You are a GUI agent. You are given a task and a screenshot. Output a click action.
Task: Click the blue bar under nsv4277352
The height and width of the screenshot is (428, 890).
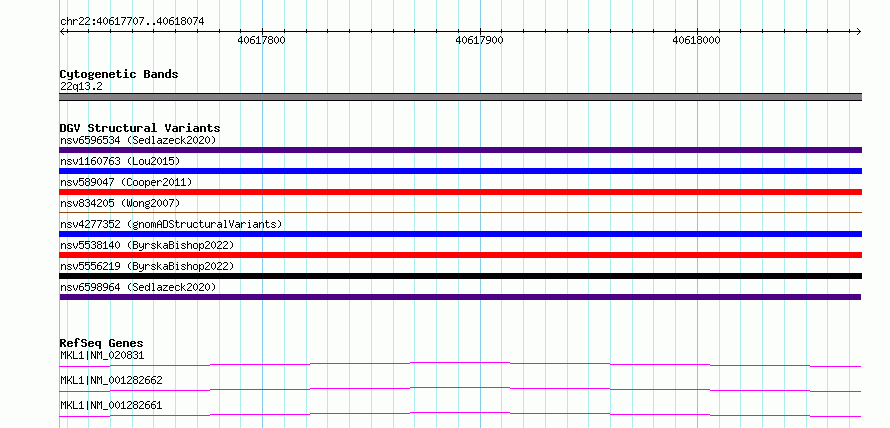tap(461, 234)
